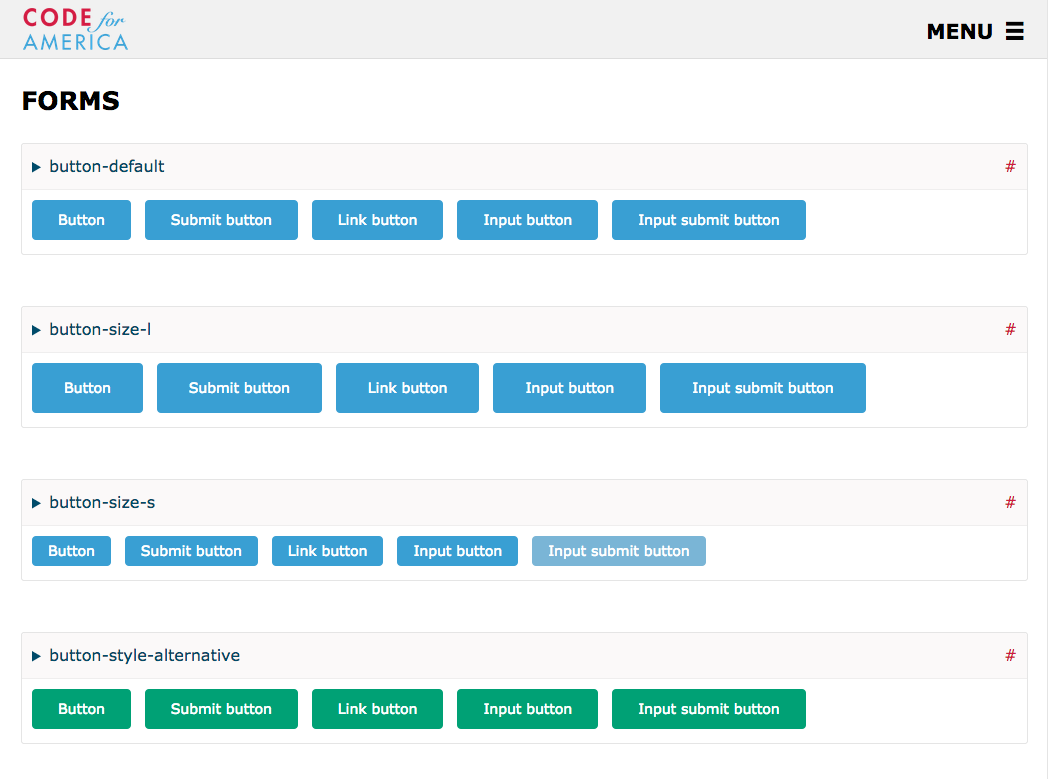This screenshot has height=779, width=1048.
Task: Click the small Submit button
Action: 191,551
